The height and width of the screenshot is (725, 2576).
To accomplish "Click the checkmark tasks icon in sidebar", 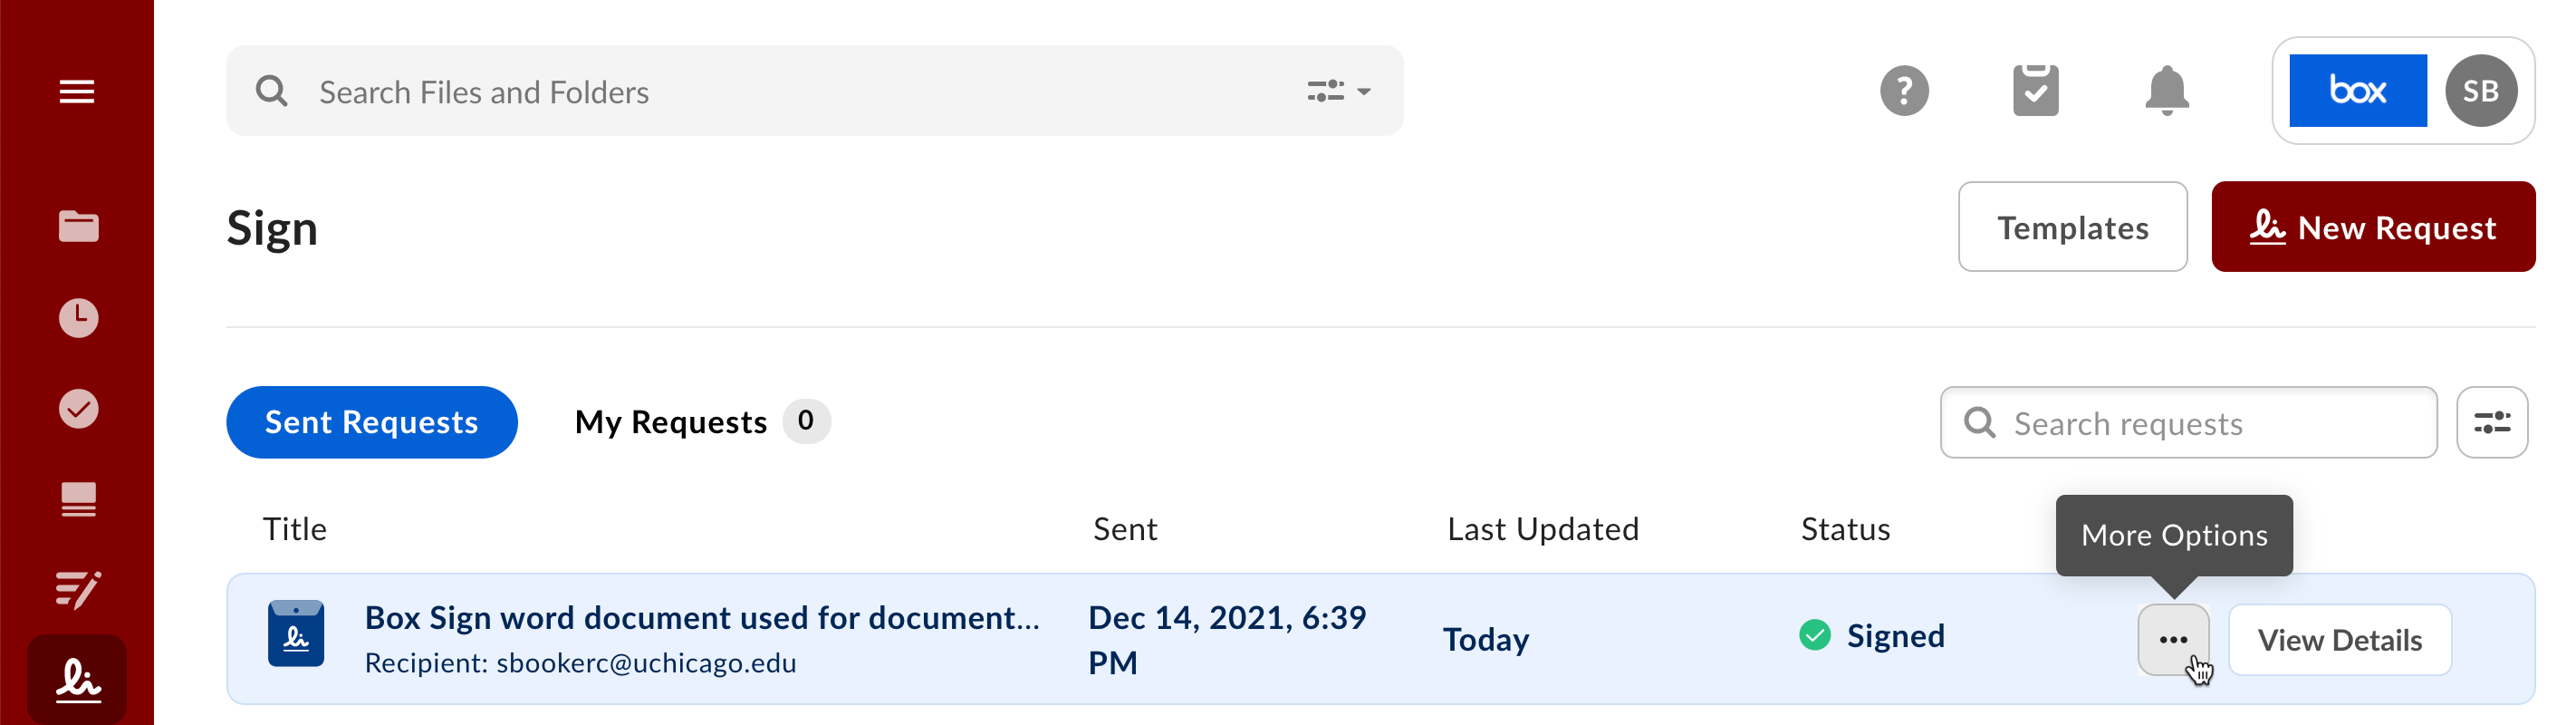I will click(77, 408).
